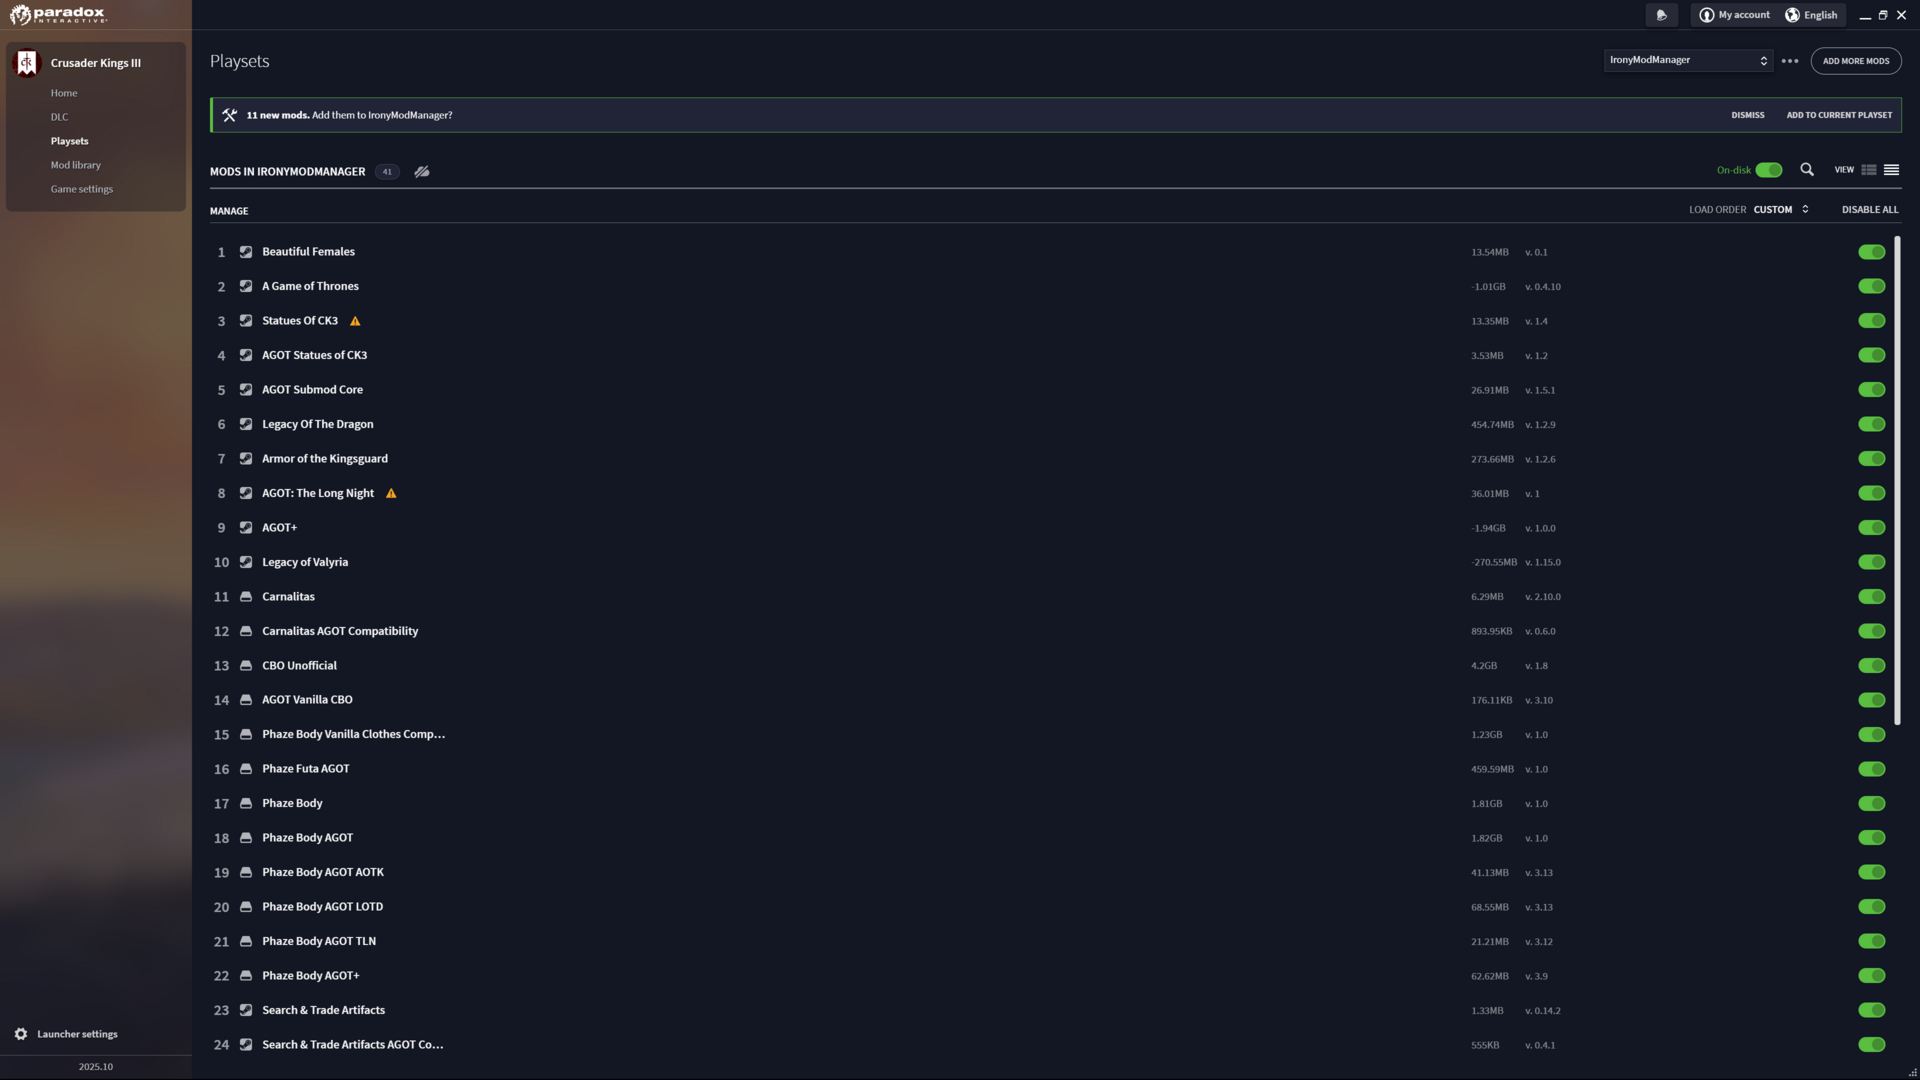Image resolution: width=1920 pixels, height=1080 pixels.
Task: Toggle off Phaze Body AGOT mod
Action: [x=1872, y=838]
